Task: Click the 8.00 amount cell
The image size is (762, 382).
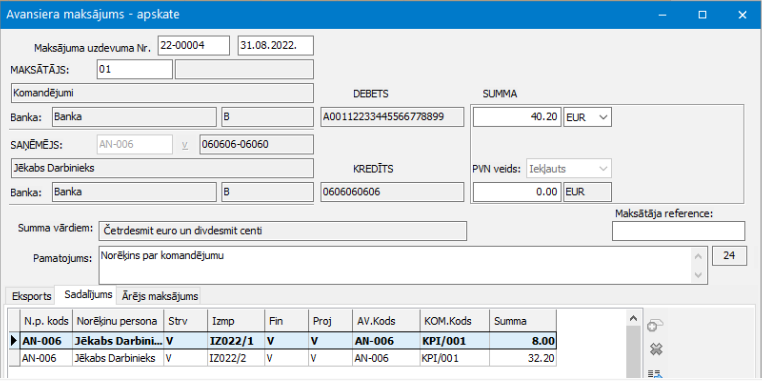Action: tap(522, 341)
